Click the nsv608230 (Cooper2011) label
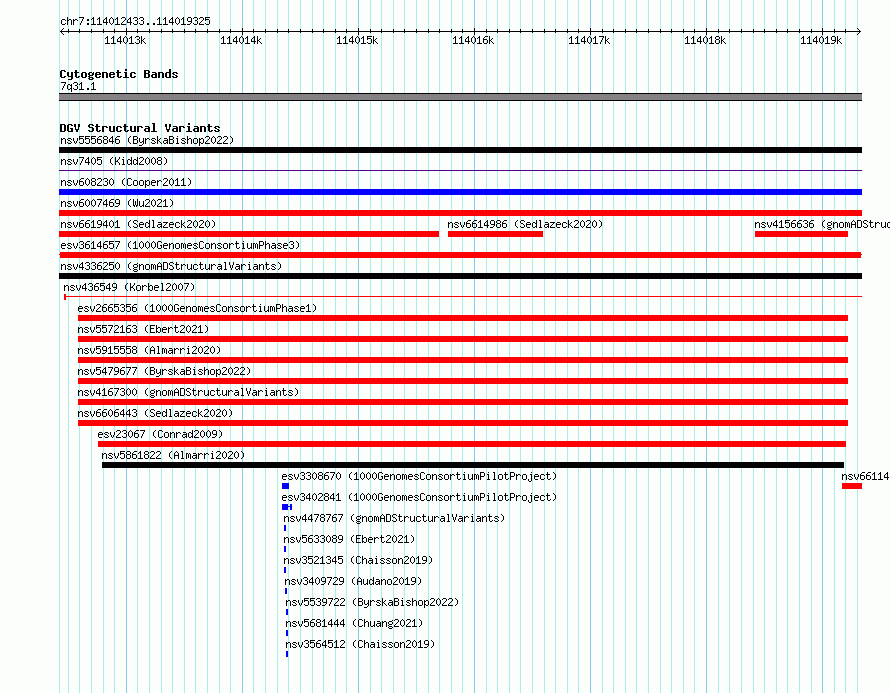Image resolution: width=890 pixels, height=693 pixels. click(x=126, y=182)
